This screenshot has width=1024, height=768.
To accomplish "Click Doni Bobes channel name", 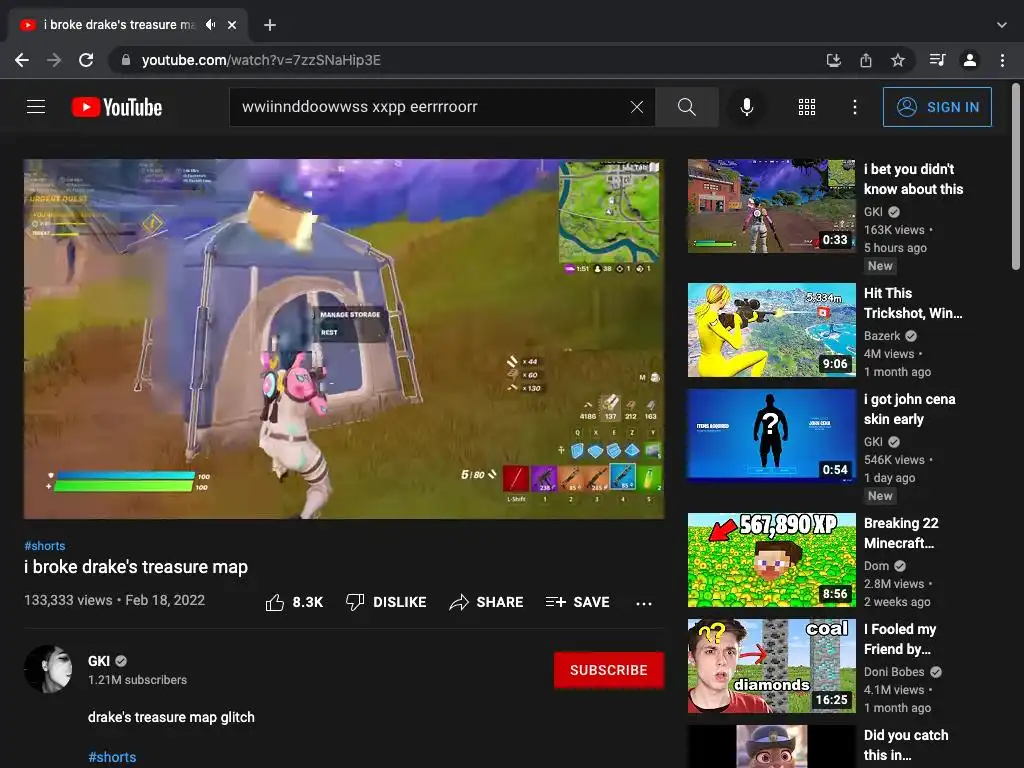I will point(894,671).
